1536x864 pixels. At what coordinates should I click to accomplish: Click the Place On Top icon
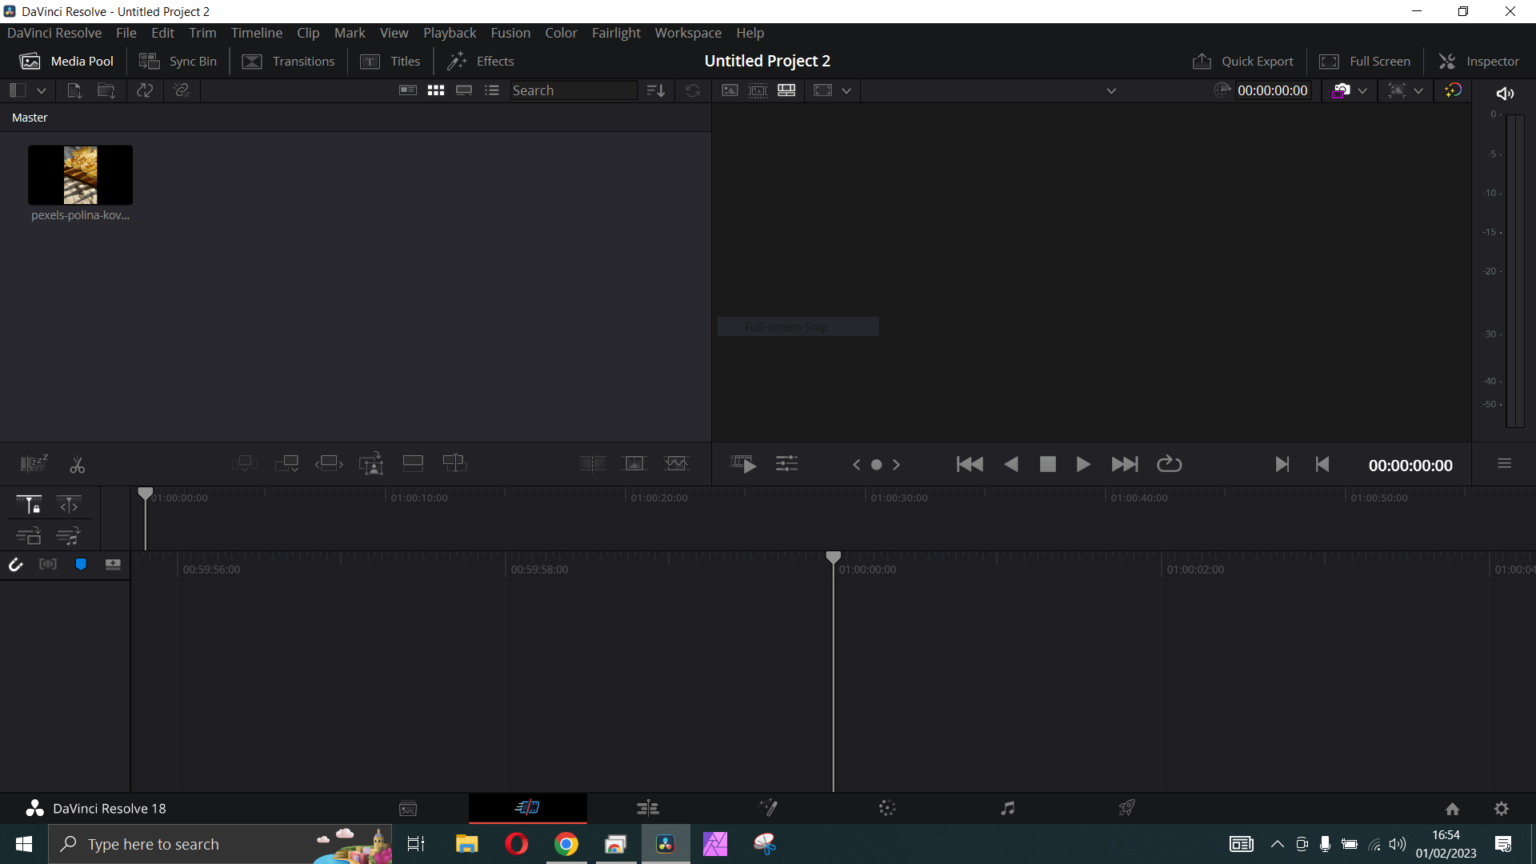click(413, 463)
